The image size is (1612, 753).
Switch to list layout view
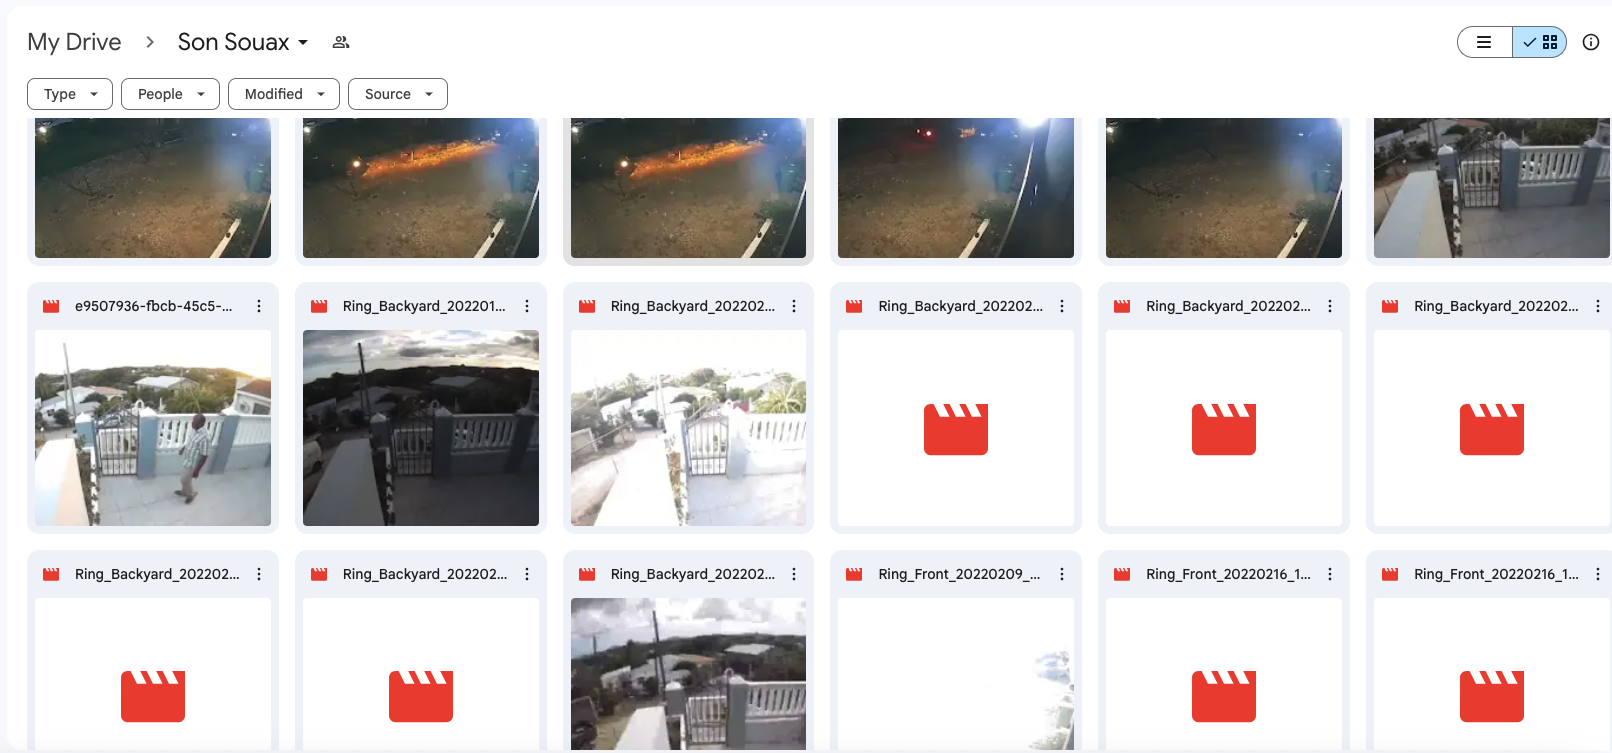pyautogui.click(x=1484, y=42)
